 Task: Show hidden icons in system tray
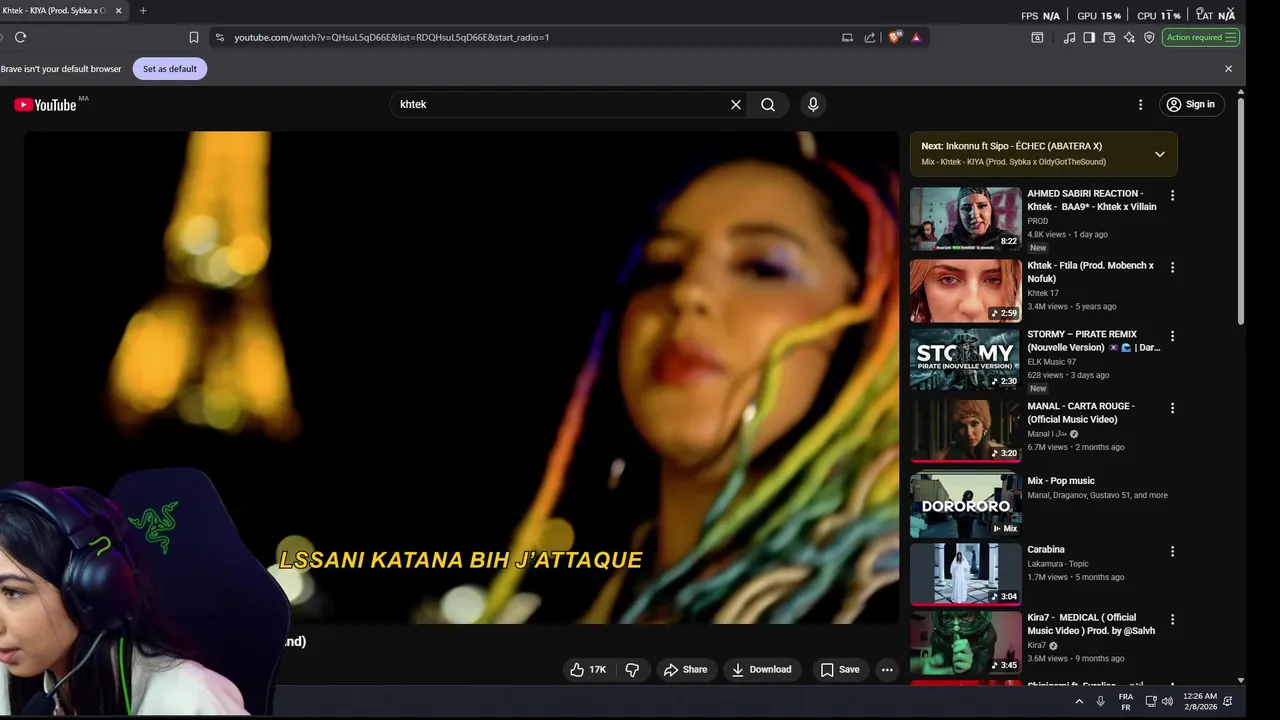pos(1079,702)
